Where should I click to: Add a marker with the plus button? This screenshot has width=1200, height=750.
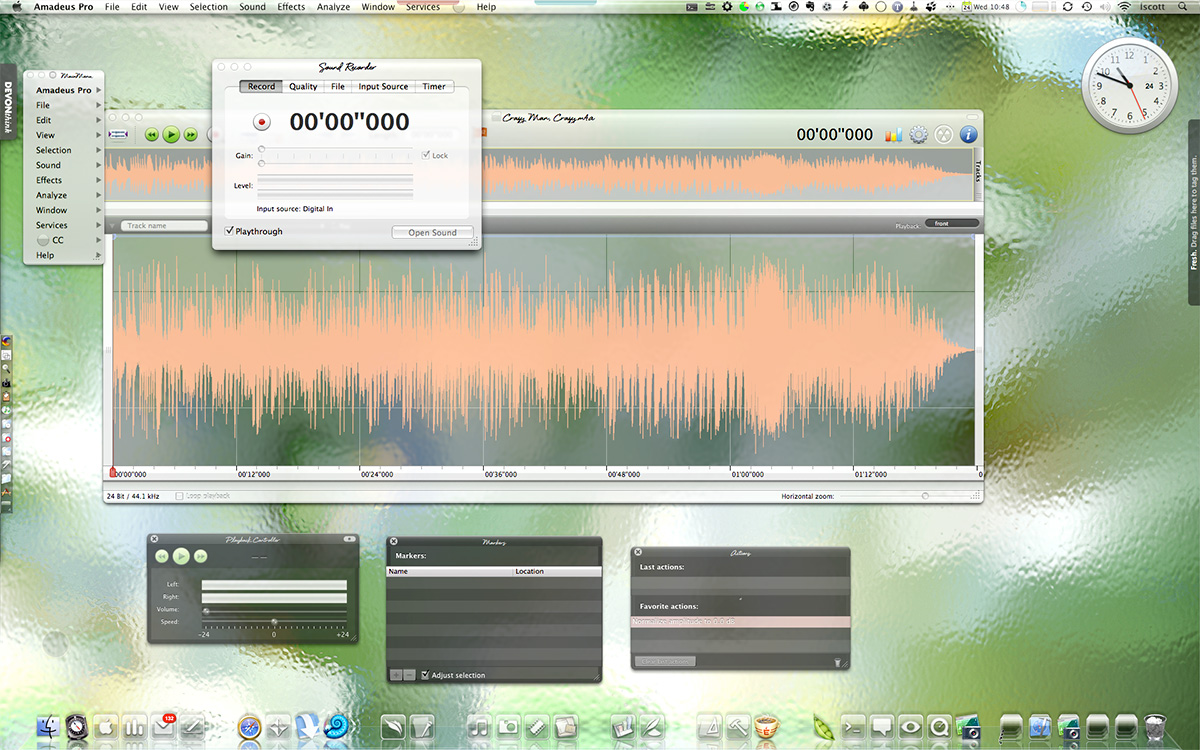tap(396, 675)
